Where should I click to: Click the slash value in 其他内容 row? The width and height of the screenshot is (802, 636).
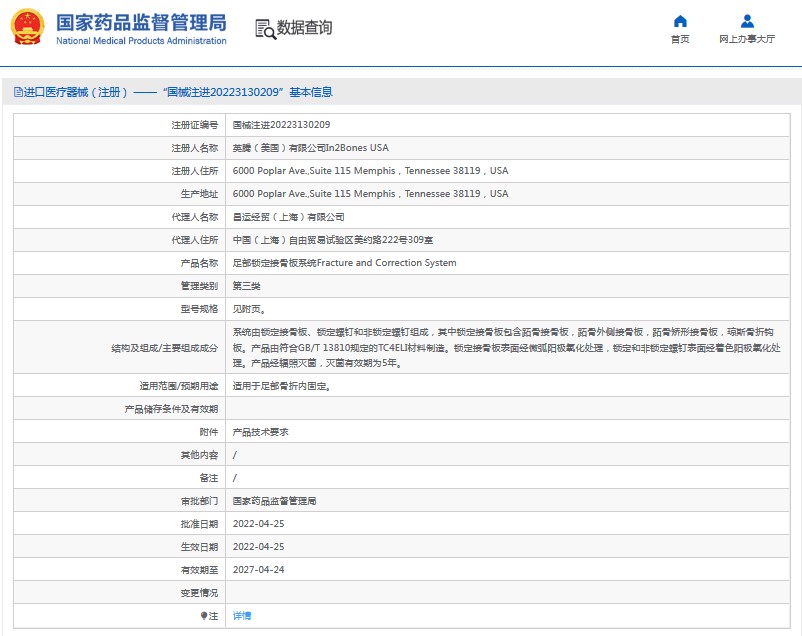(235, 455)
